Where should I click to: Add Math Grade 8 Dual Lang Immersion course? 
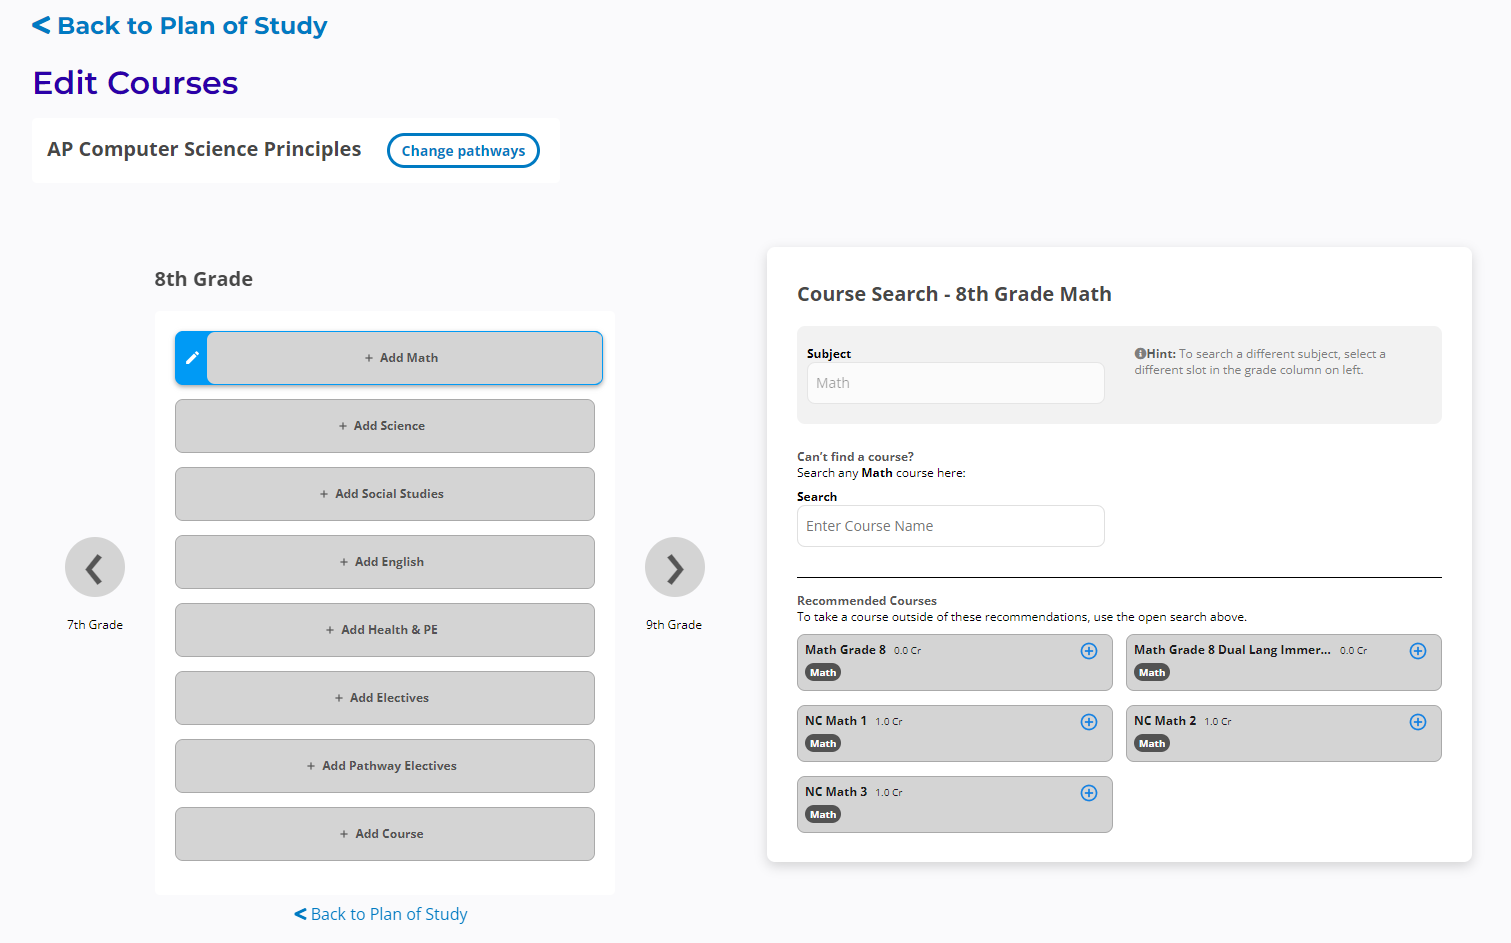click(1417, 651)
